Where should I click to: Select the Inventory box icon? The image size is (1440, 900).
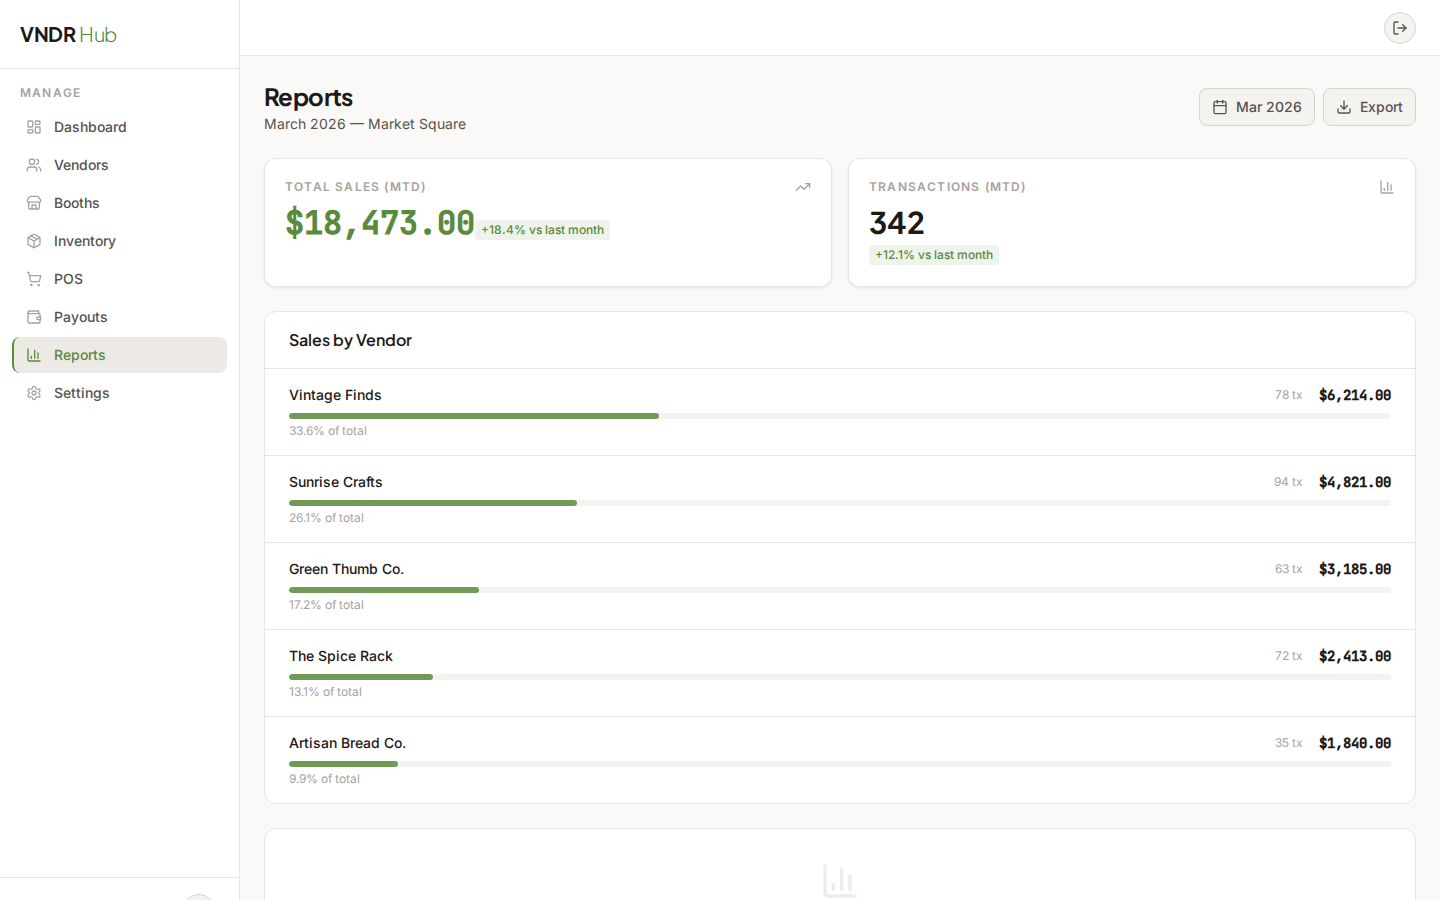coord(33,241)
